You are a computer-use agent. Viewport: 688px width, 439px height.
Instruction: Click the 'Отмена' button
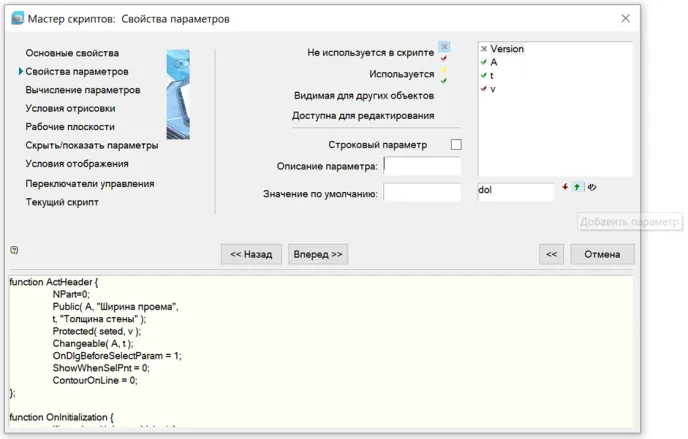(x=602, y=254)
